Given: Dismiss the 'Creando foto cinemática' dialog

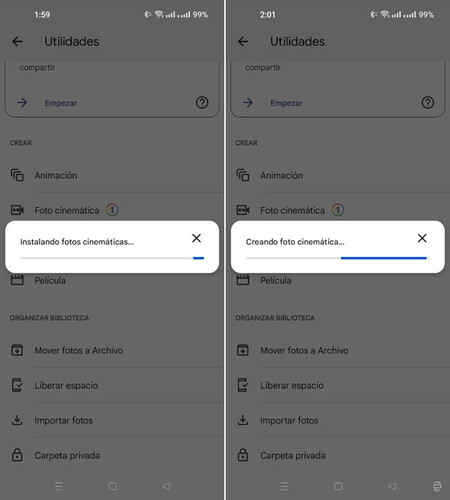Looking at the screenshot, I should coord(422,238).
